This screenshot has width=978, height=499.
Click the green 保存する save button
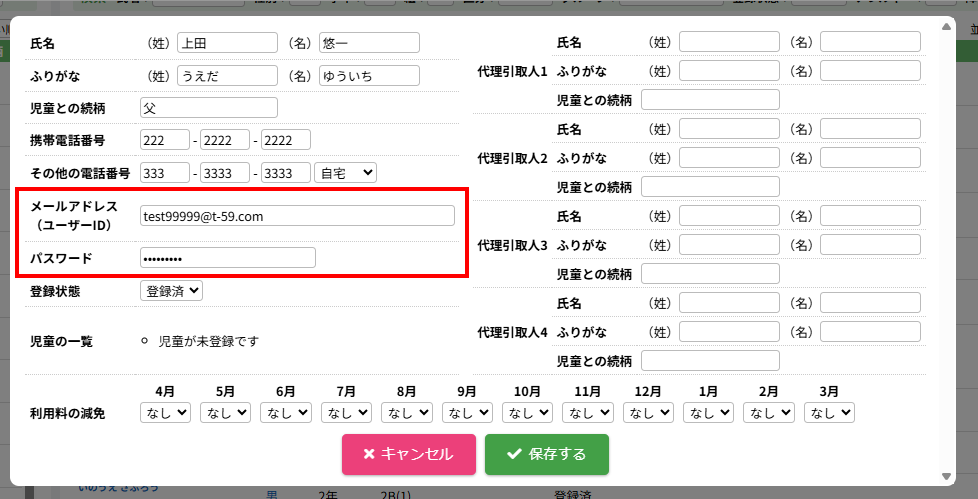tap(546, 454)
